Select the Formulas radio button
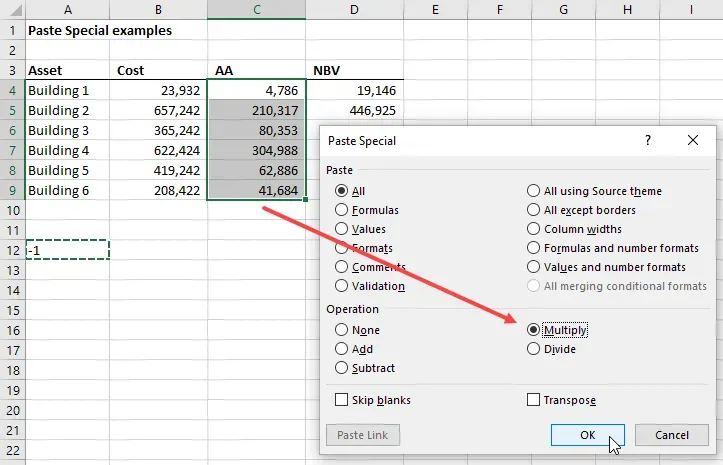This screenshot has width=723, height=465. [343, 210]
